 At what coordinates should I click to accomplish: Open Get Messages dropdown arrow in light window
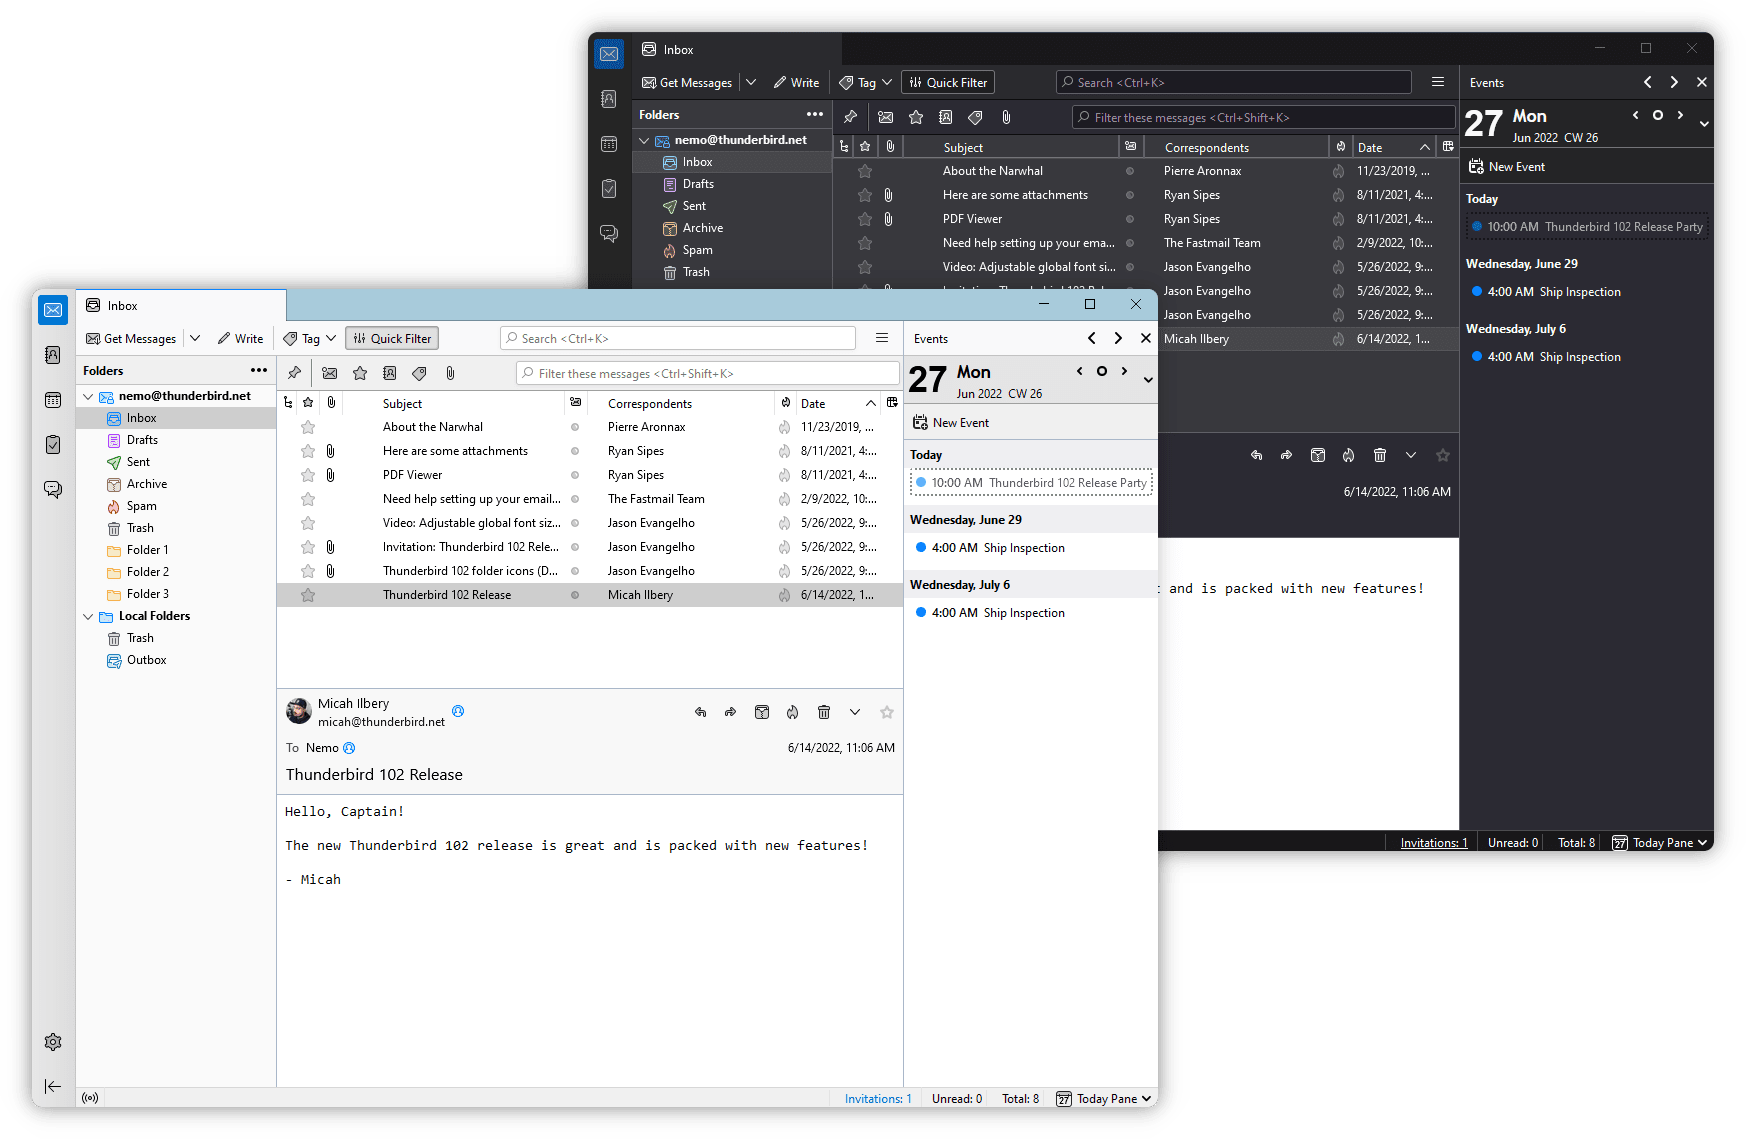click(x=195, y=338)
